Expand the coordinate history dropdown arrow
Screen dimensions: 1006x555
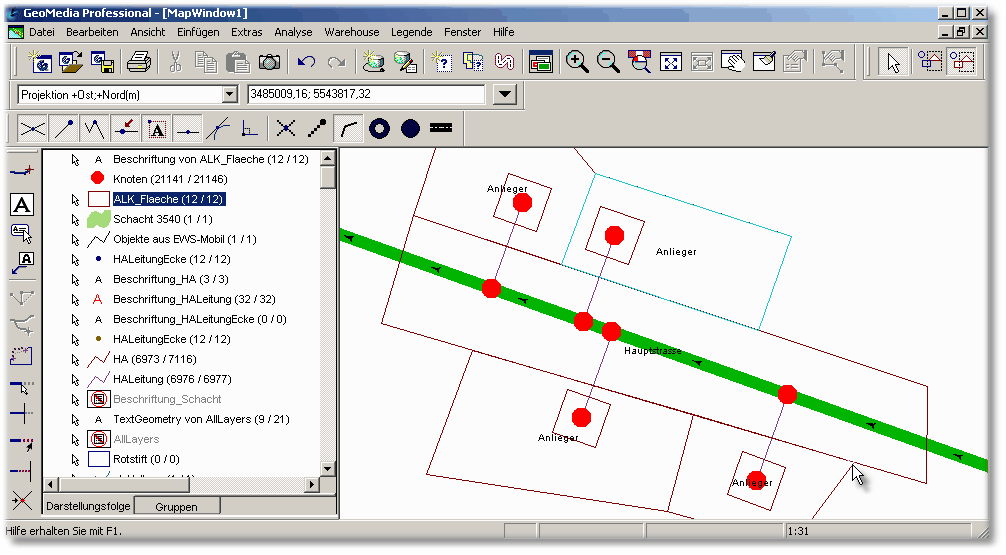(x=505, y=94)
